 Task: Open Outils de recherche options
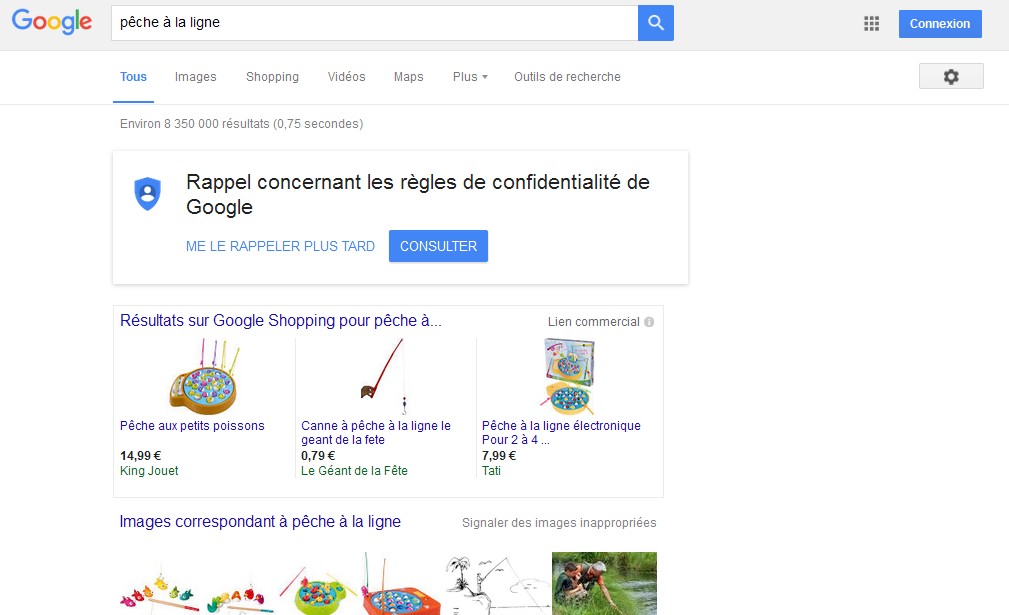click(x=567, y=77)
